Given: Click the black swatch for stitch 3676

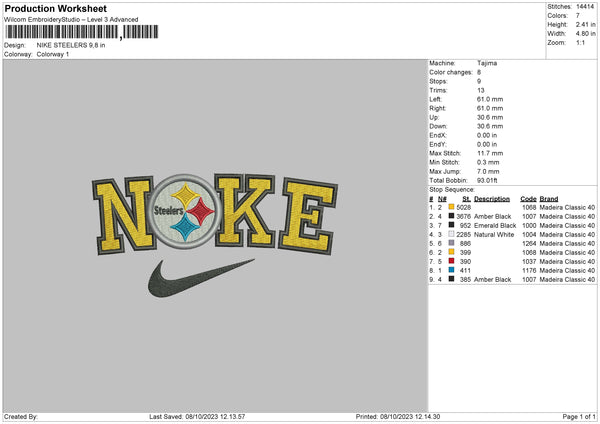Looking at the screenshot, I should click(451, 216).
